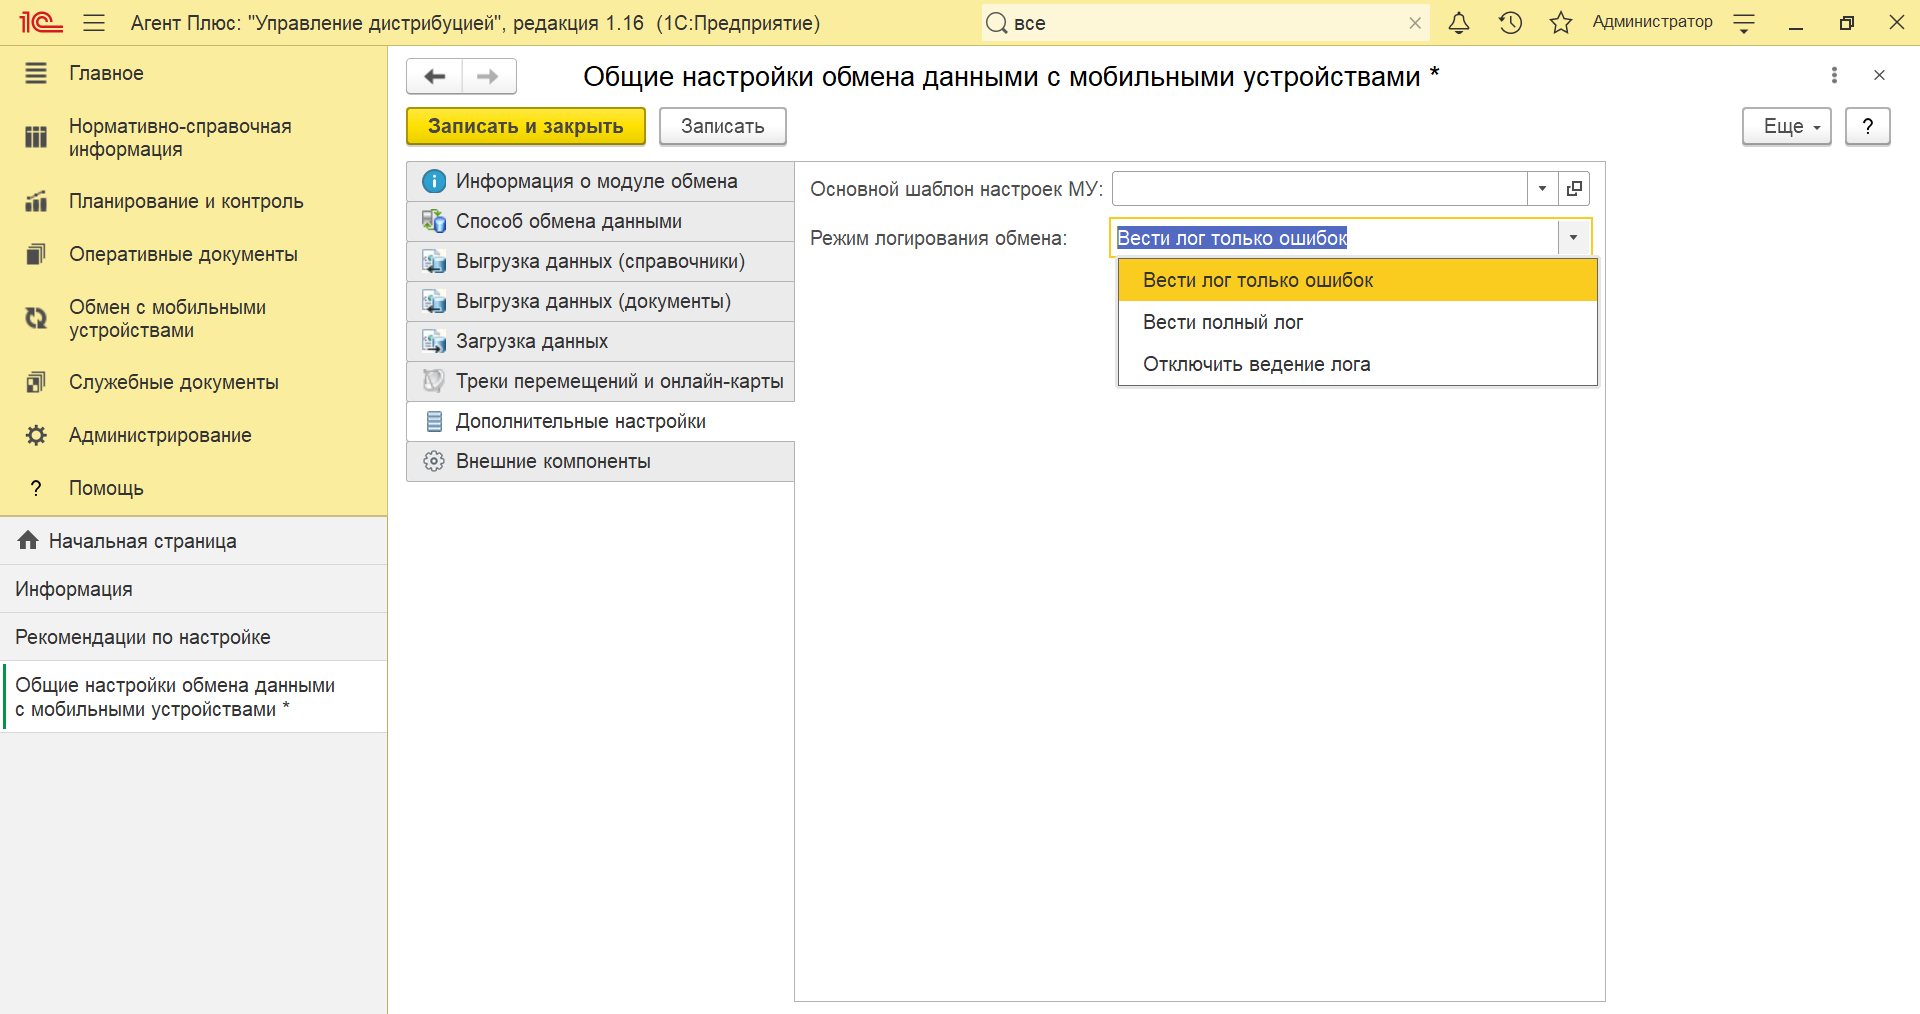1920x1014 pixels.
Task: Collapse the Режим логирования обмена dropdown arrow
Action: pyautogui.click(x=1573, y=238)
